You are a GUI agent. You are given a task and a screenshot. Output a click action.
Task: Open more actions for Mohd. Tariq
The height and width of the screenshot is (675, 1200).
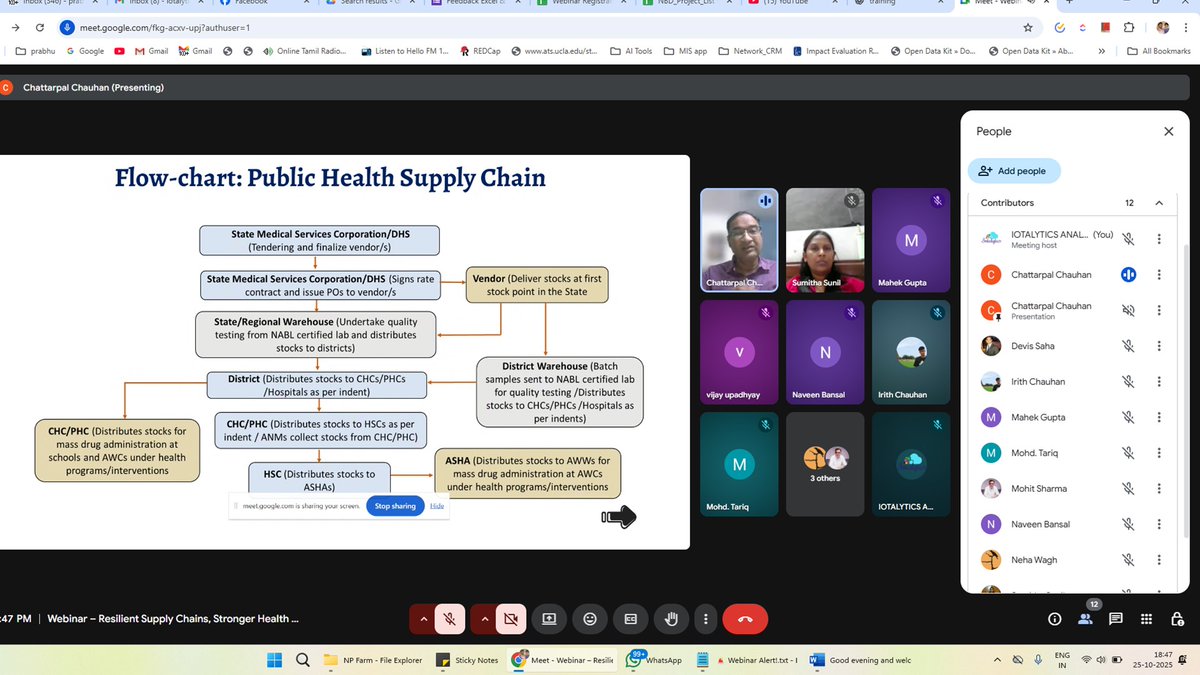pos(1159,453)
